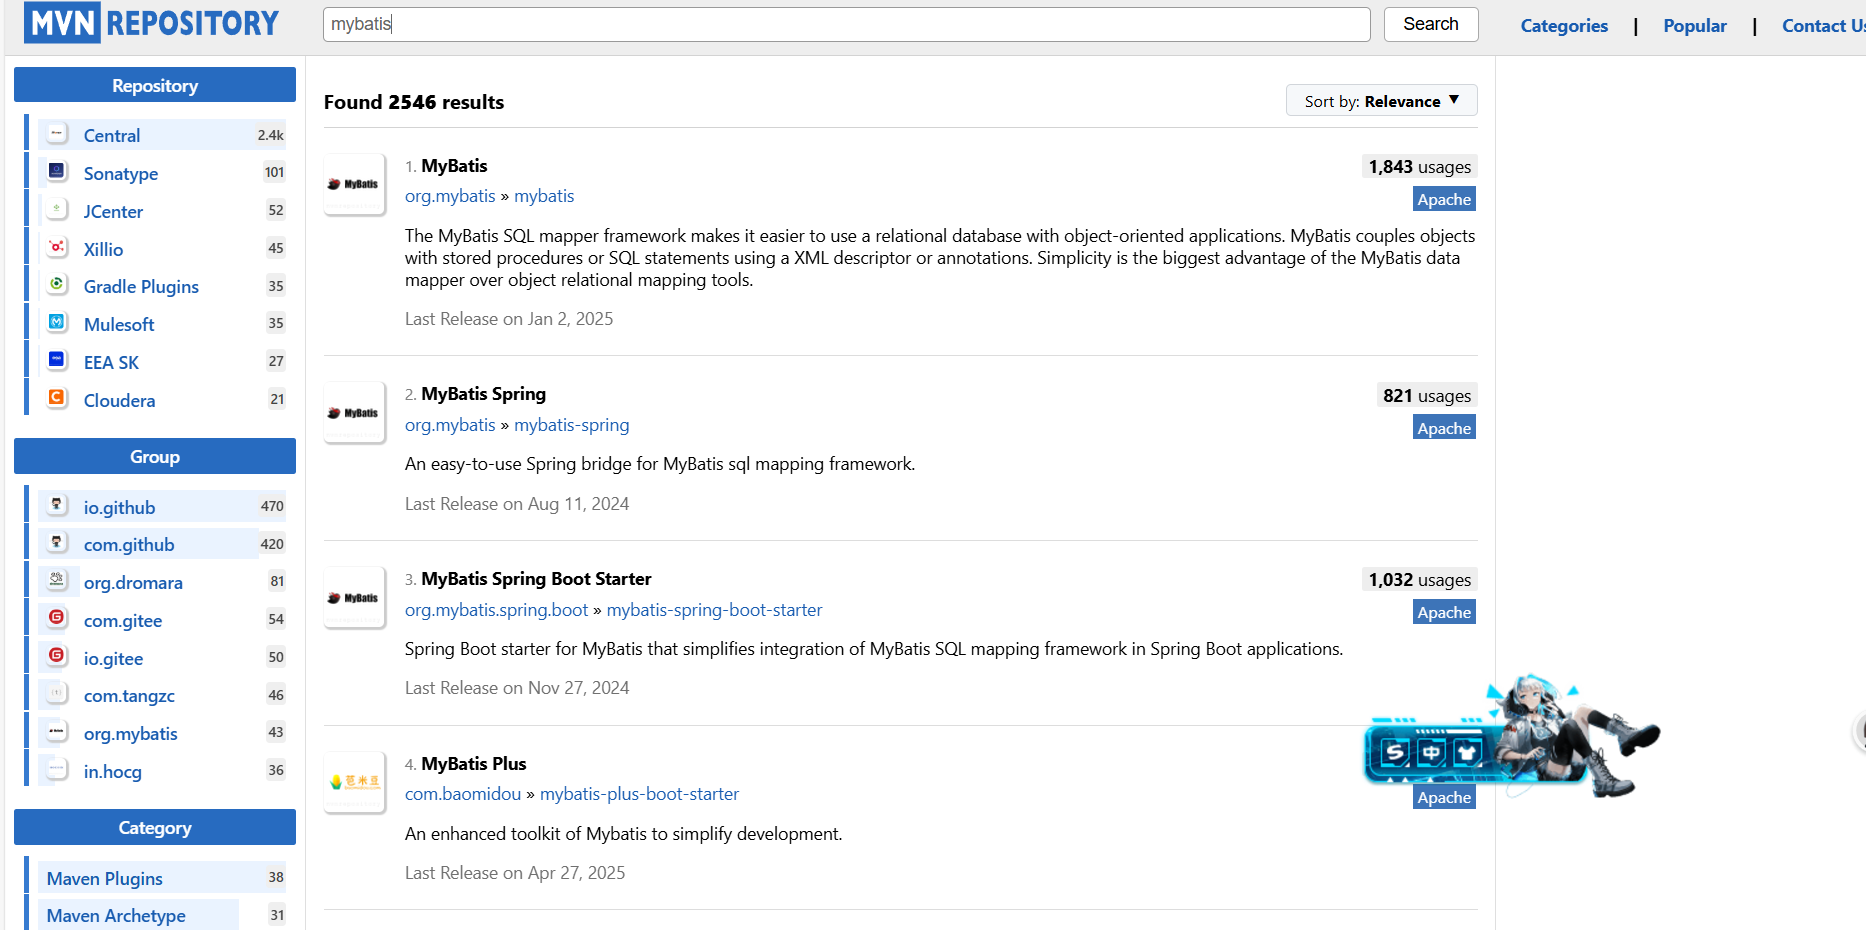Filter by Central repository link
The image size is (1866, 930).
pyautogui.click(x=112, y=135)
